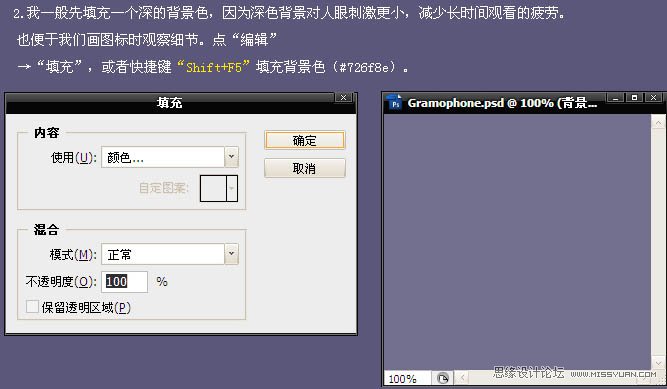Click the 取消 button in Fill dialog
This screenshot has height=389, width=667.
[304, 168]
